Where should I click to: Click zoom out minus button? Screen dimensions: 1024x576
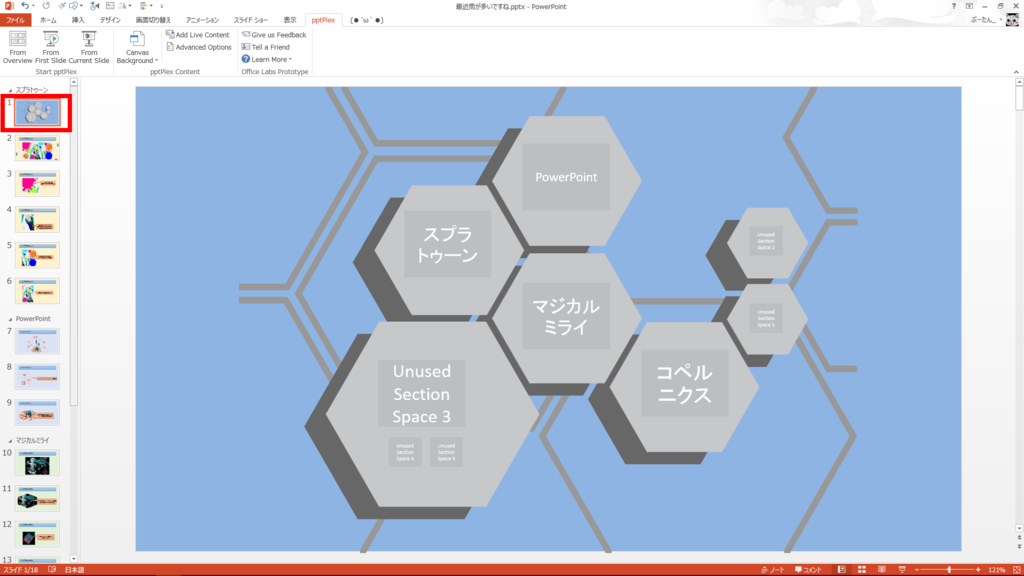pyautogui.click(x=917, y=570)
